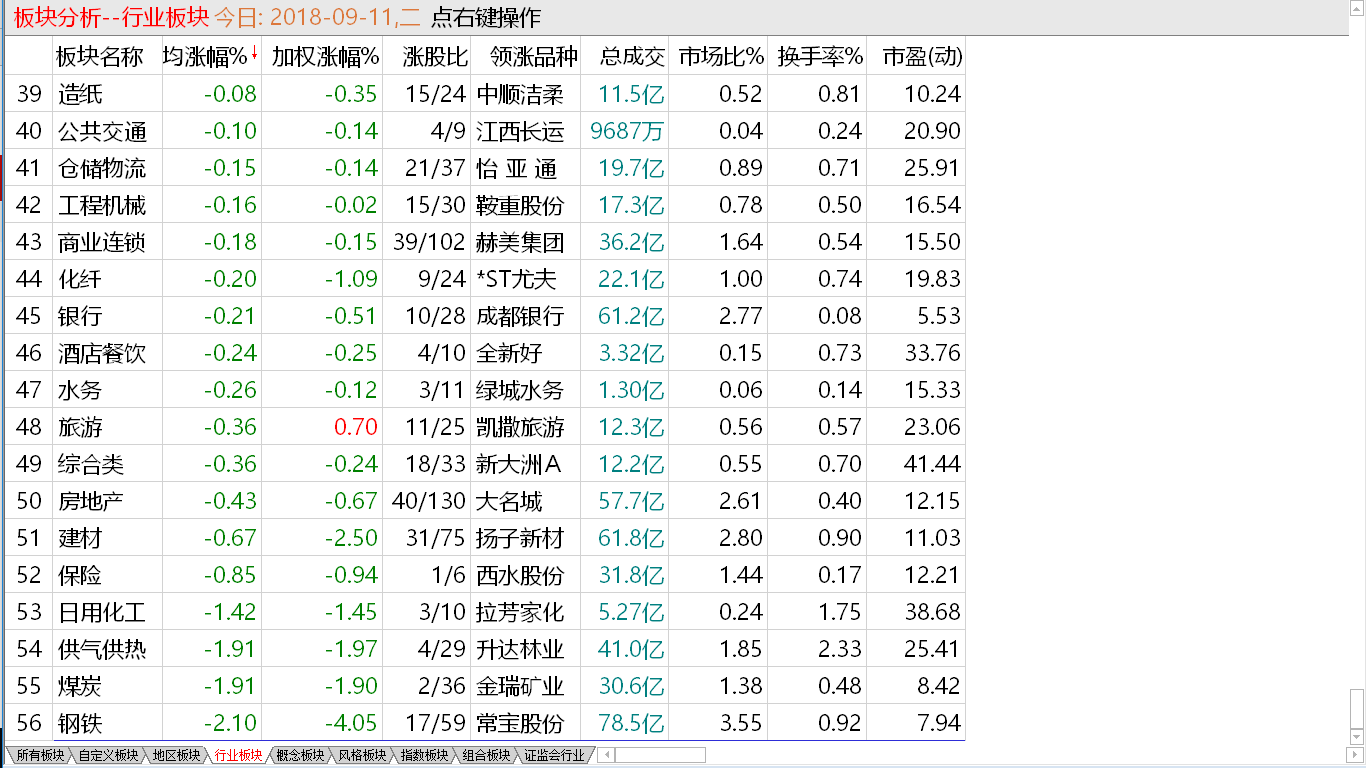Select the 银行 sector name
The width and height of the screenshot is (1366, 768).
click(x=80, y=316)
